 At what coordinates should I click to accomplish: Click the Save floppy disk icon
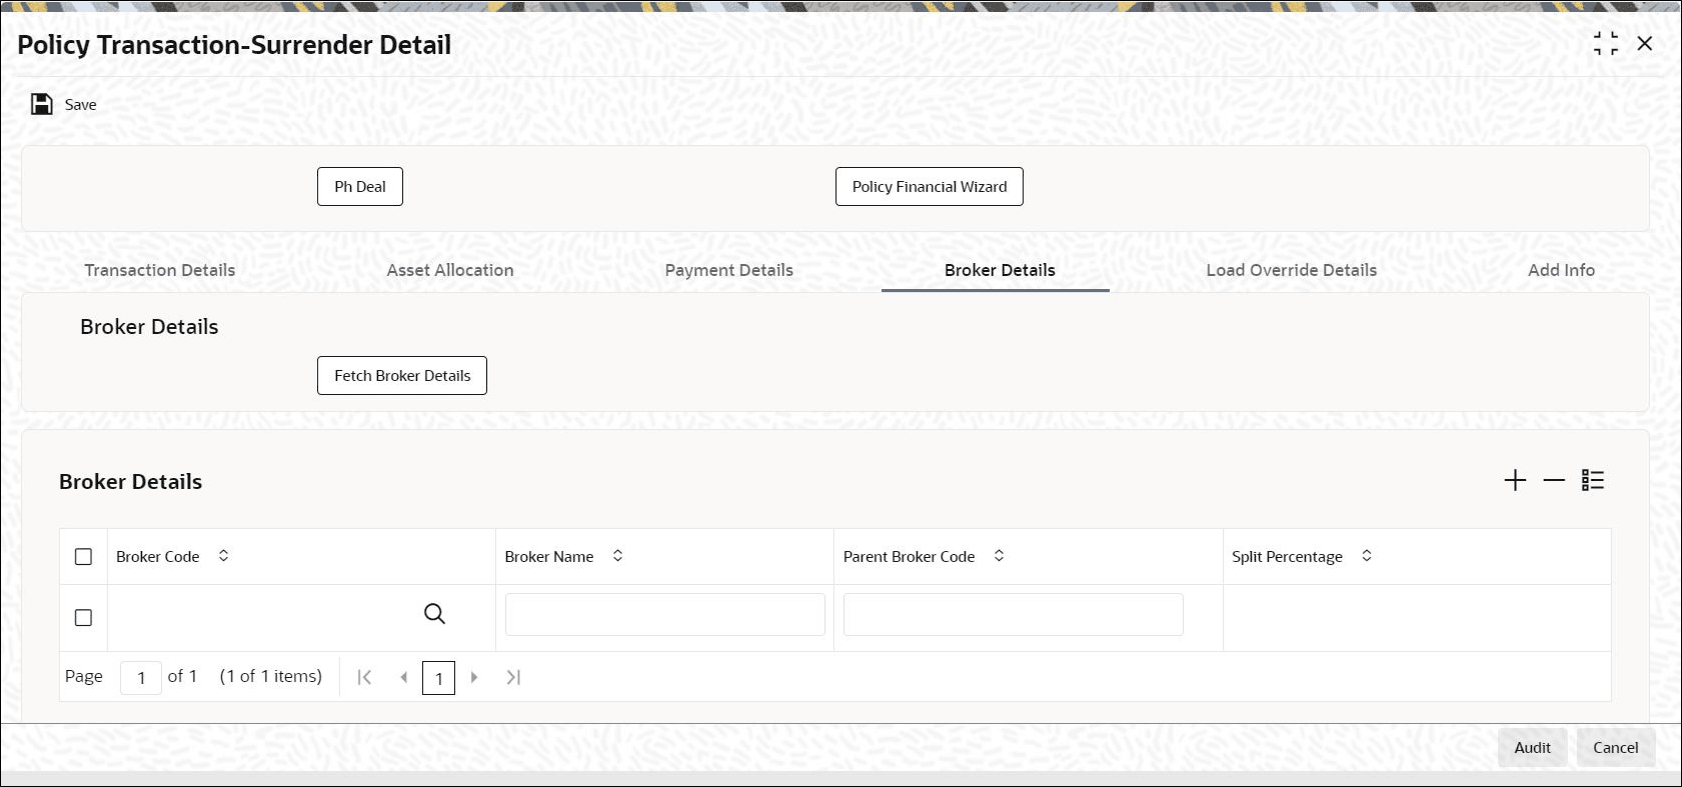(x=42, y=104)
